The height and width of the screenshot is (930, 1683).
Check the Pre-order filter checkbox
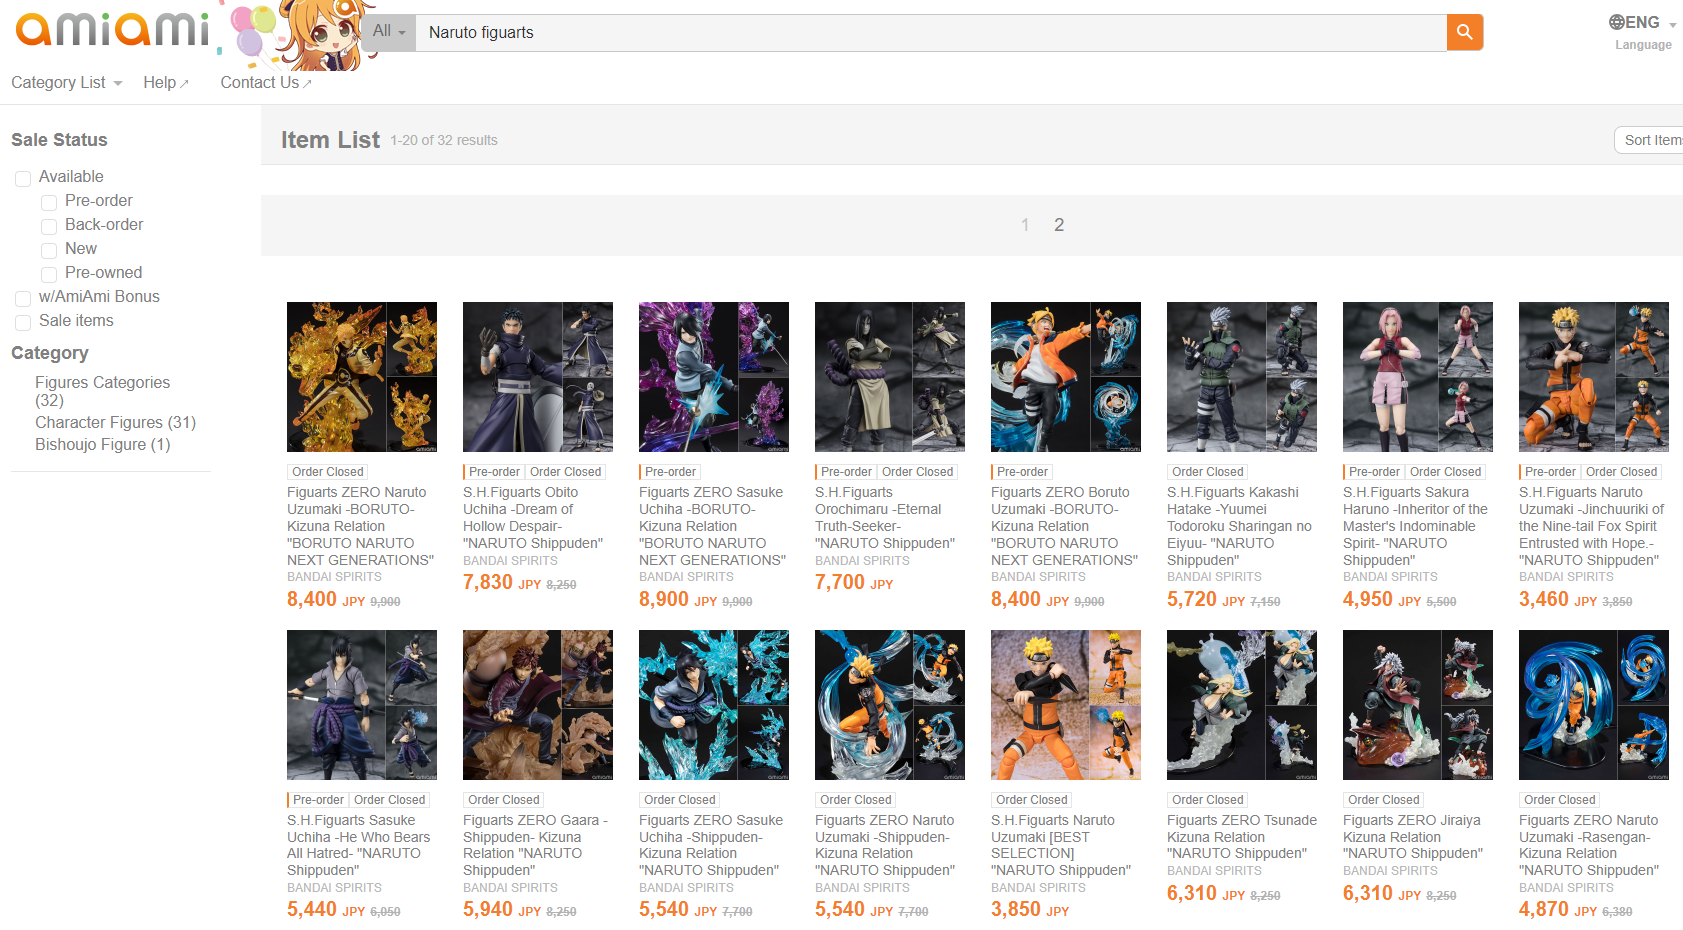pos(49,202)
